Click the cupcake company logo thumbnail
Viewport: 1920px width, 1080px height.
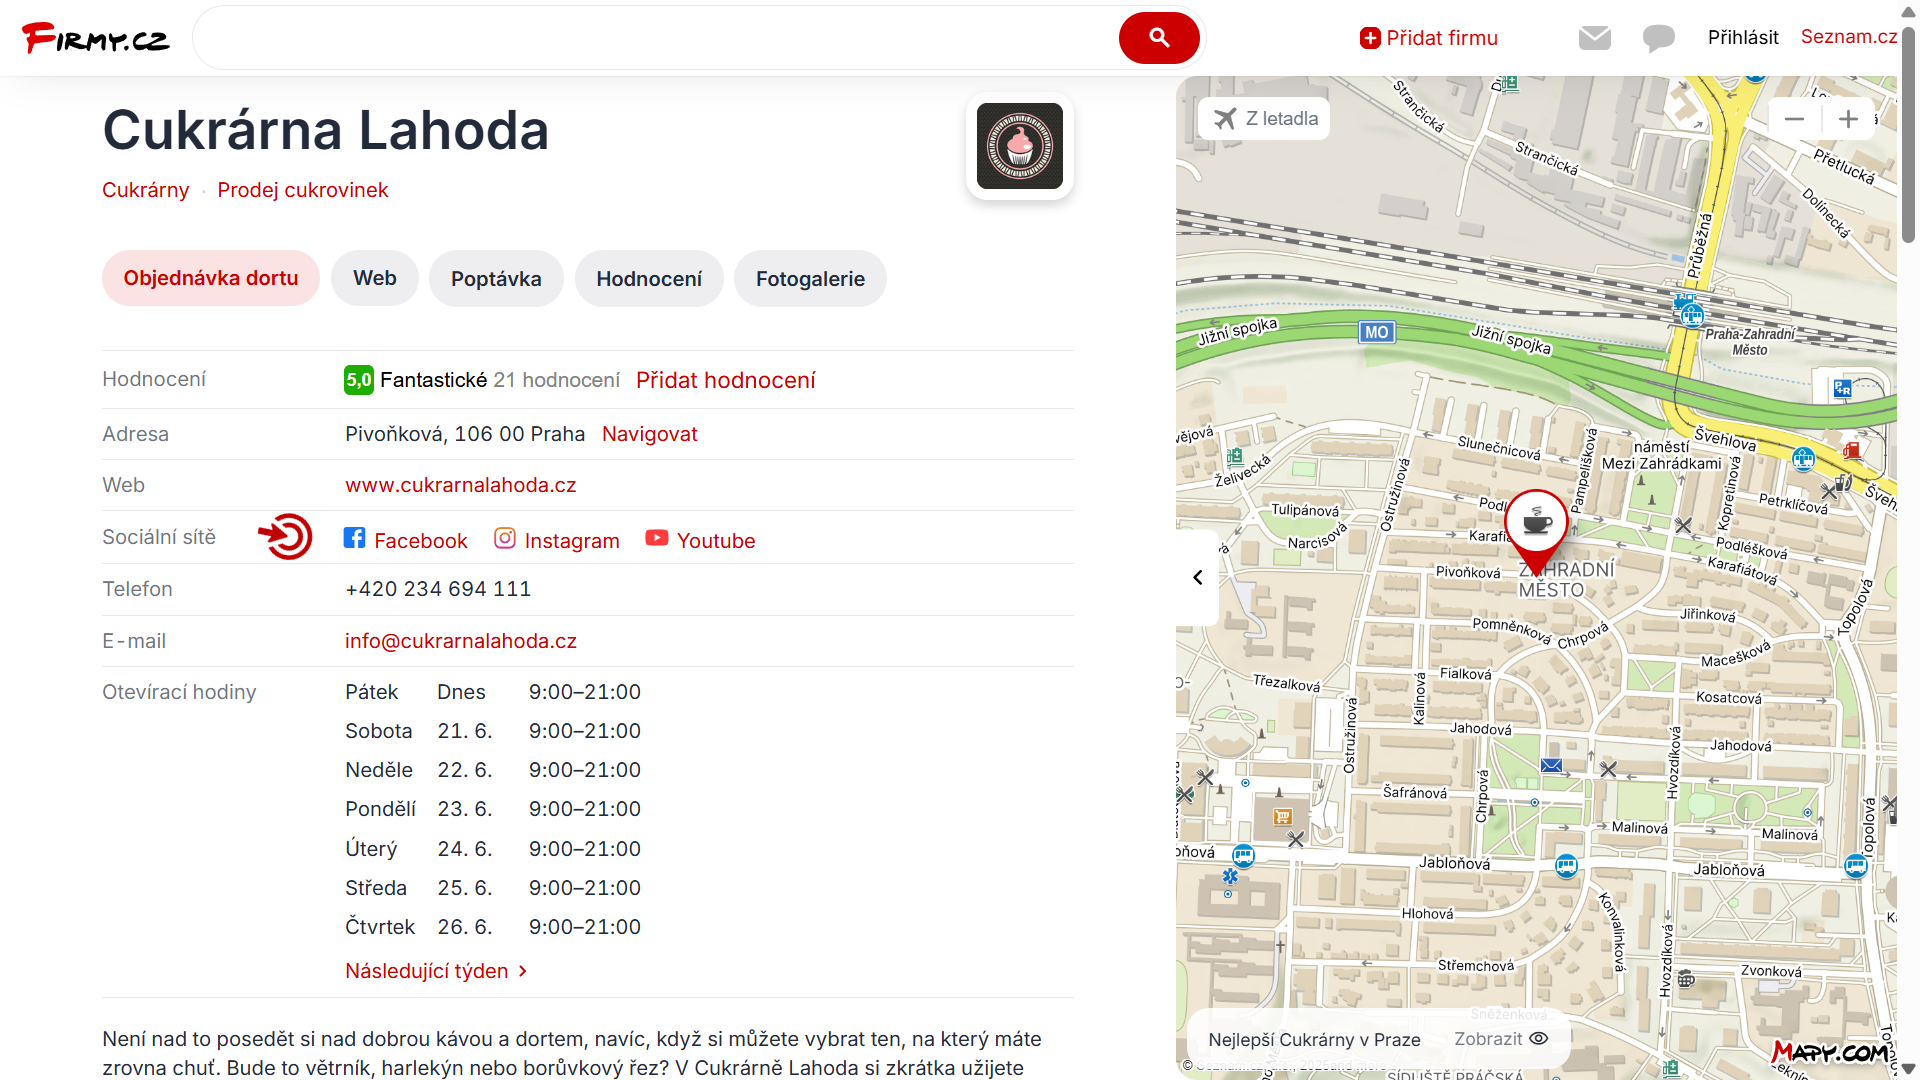coord(1019,146)
